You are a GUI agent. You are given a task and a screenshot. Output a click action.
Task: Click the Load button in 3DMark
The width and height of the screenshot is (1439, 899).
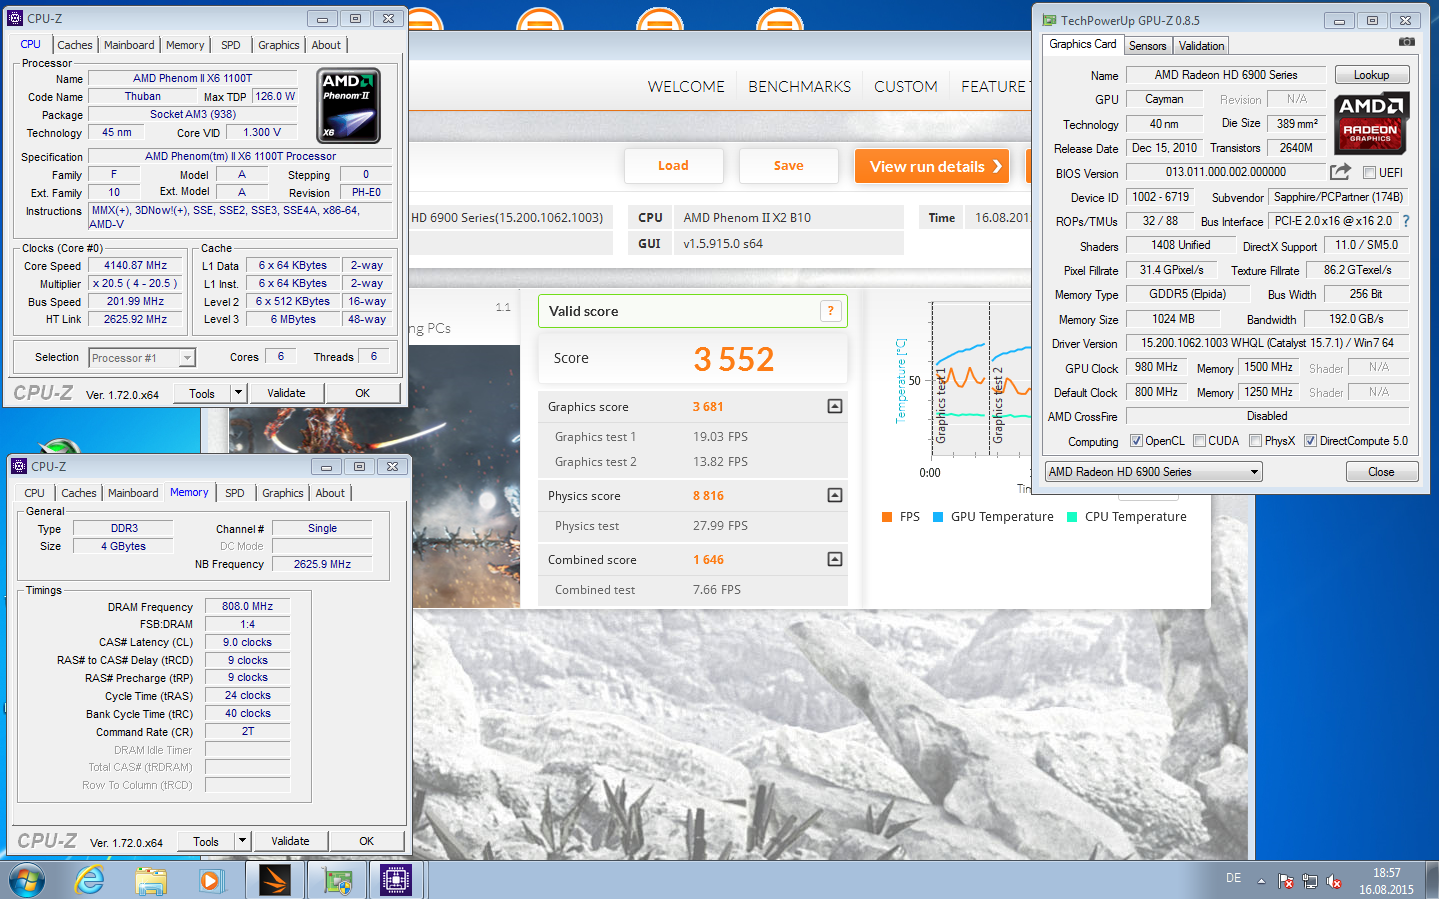coord(673,166)
